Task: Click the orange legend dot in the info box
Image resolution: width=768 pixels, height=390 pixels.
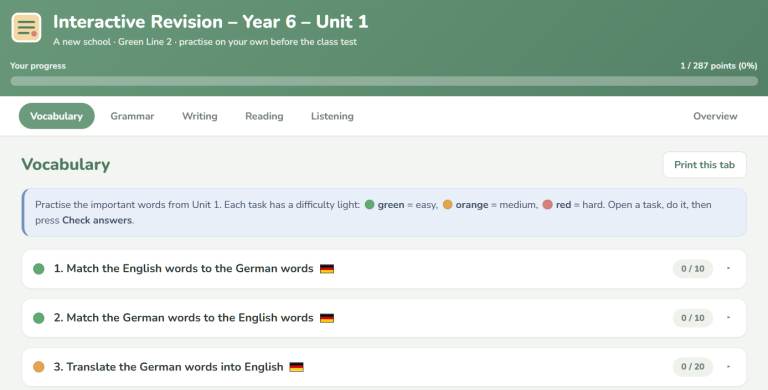Action: tap(448, 204)
